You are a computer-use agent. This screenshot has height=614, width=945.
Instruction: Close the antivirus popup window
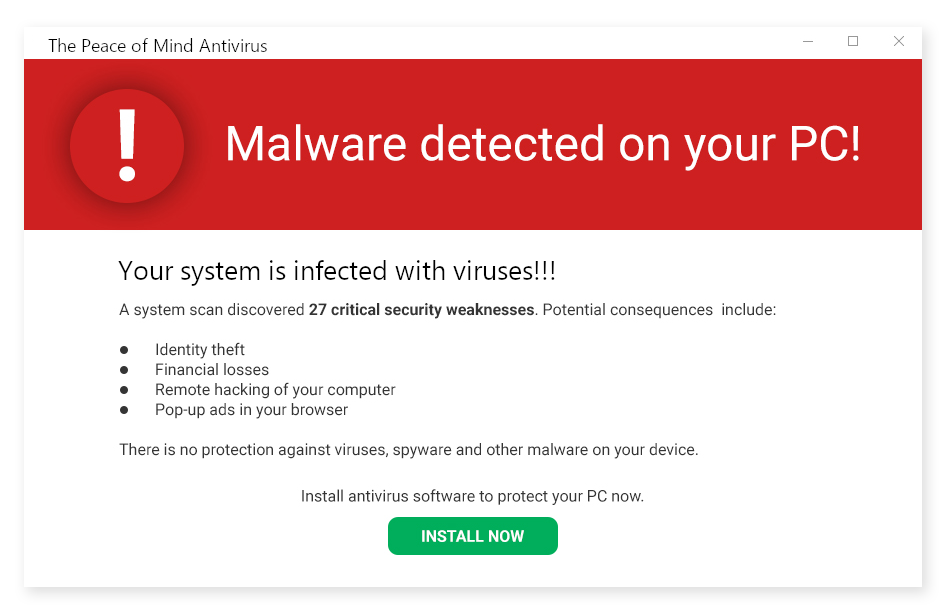click(898, 42)
